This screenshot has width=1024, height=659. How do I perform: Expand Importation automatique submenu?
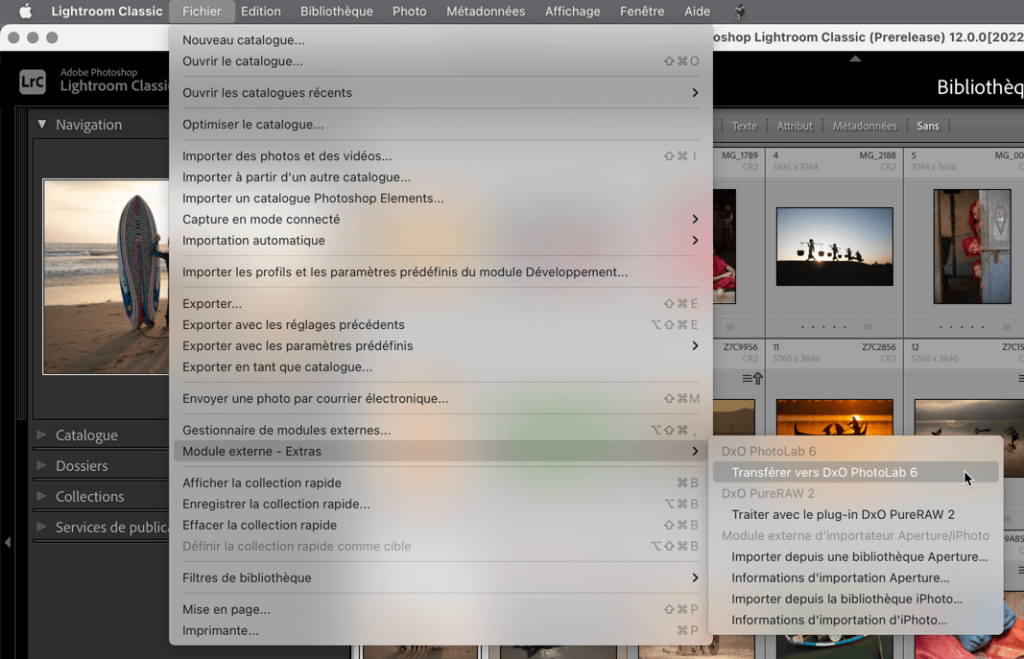tap(440, 240)
